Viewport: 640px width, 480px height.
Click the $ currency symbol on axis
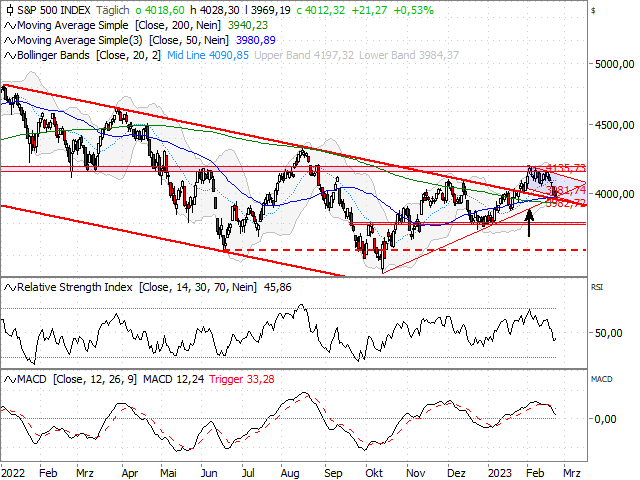tap(593, 11)
